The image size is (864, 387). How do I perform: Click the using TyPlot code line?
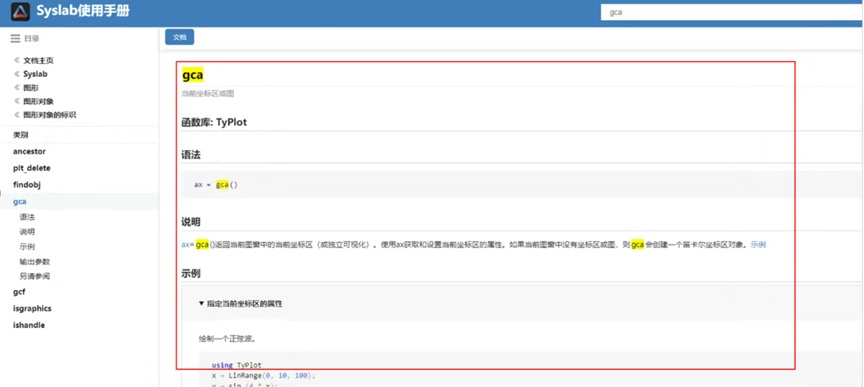tap(237, 365)
